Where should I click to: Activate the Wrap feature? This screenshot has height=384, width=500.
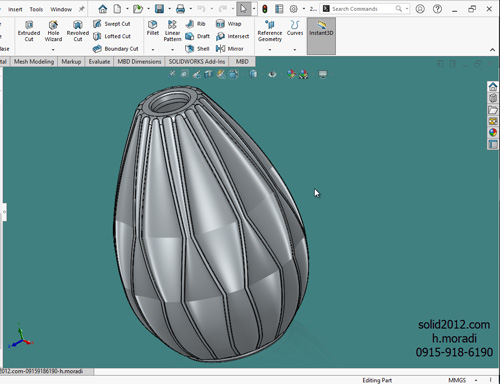click(228, 24)
